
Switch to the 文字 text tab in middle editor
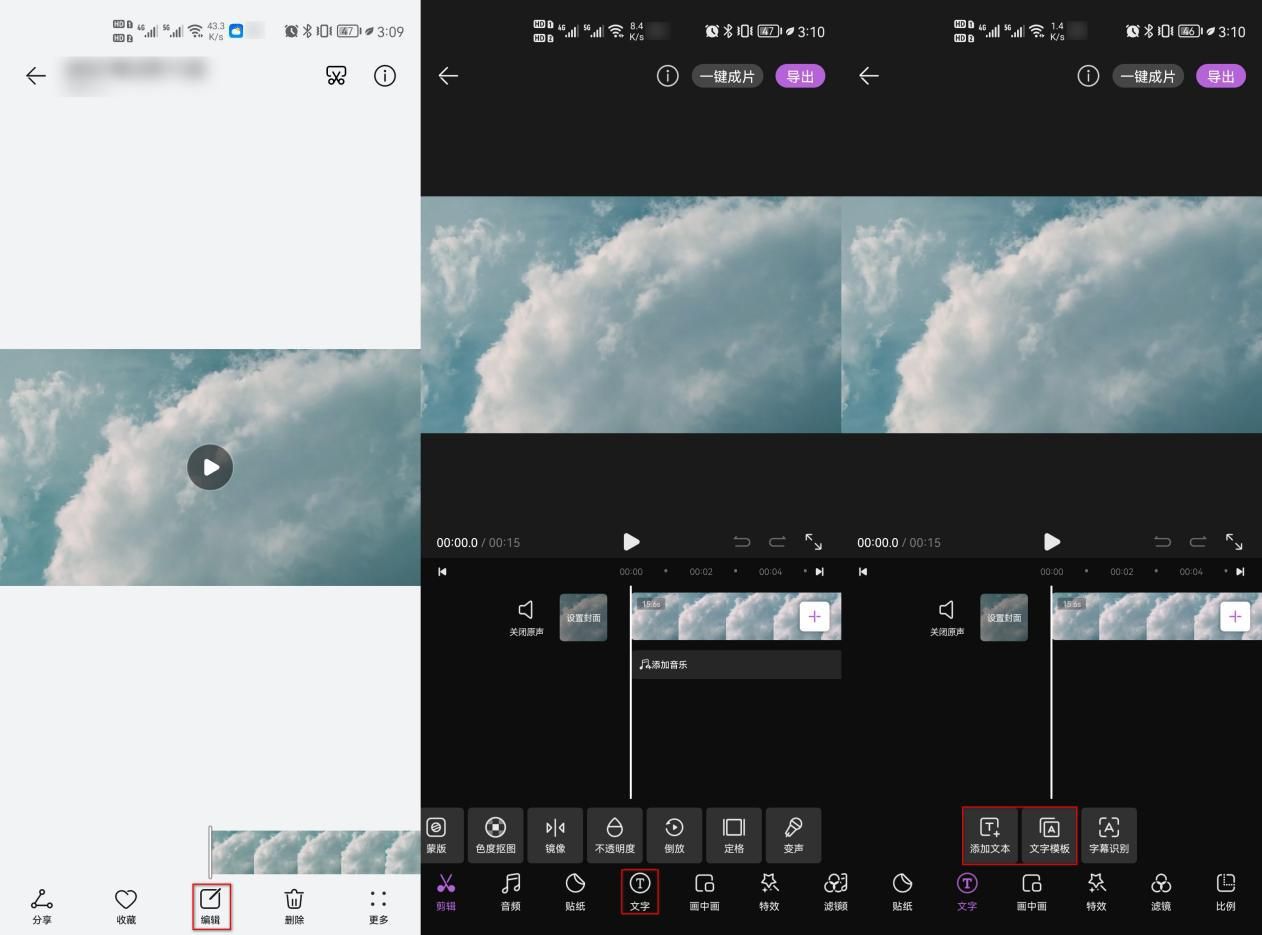click(x=640, y=892)
